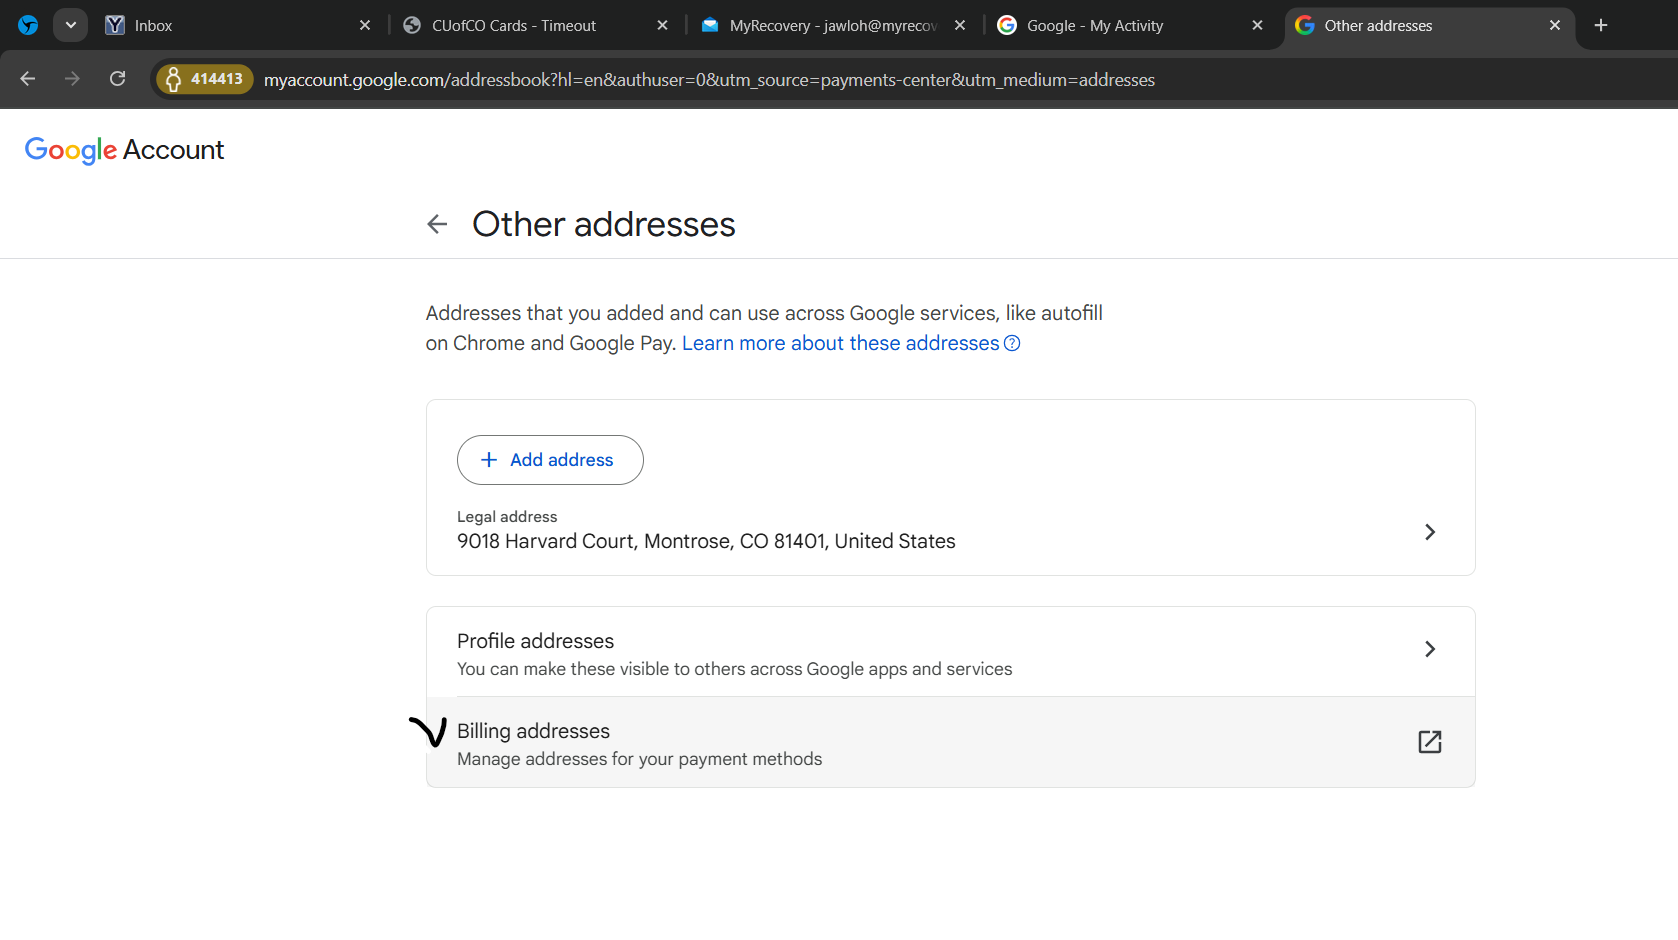Close the MyRecovery tab

(960, 26)
